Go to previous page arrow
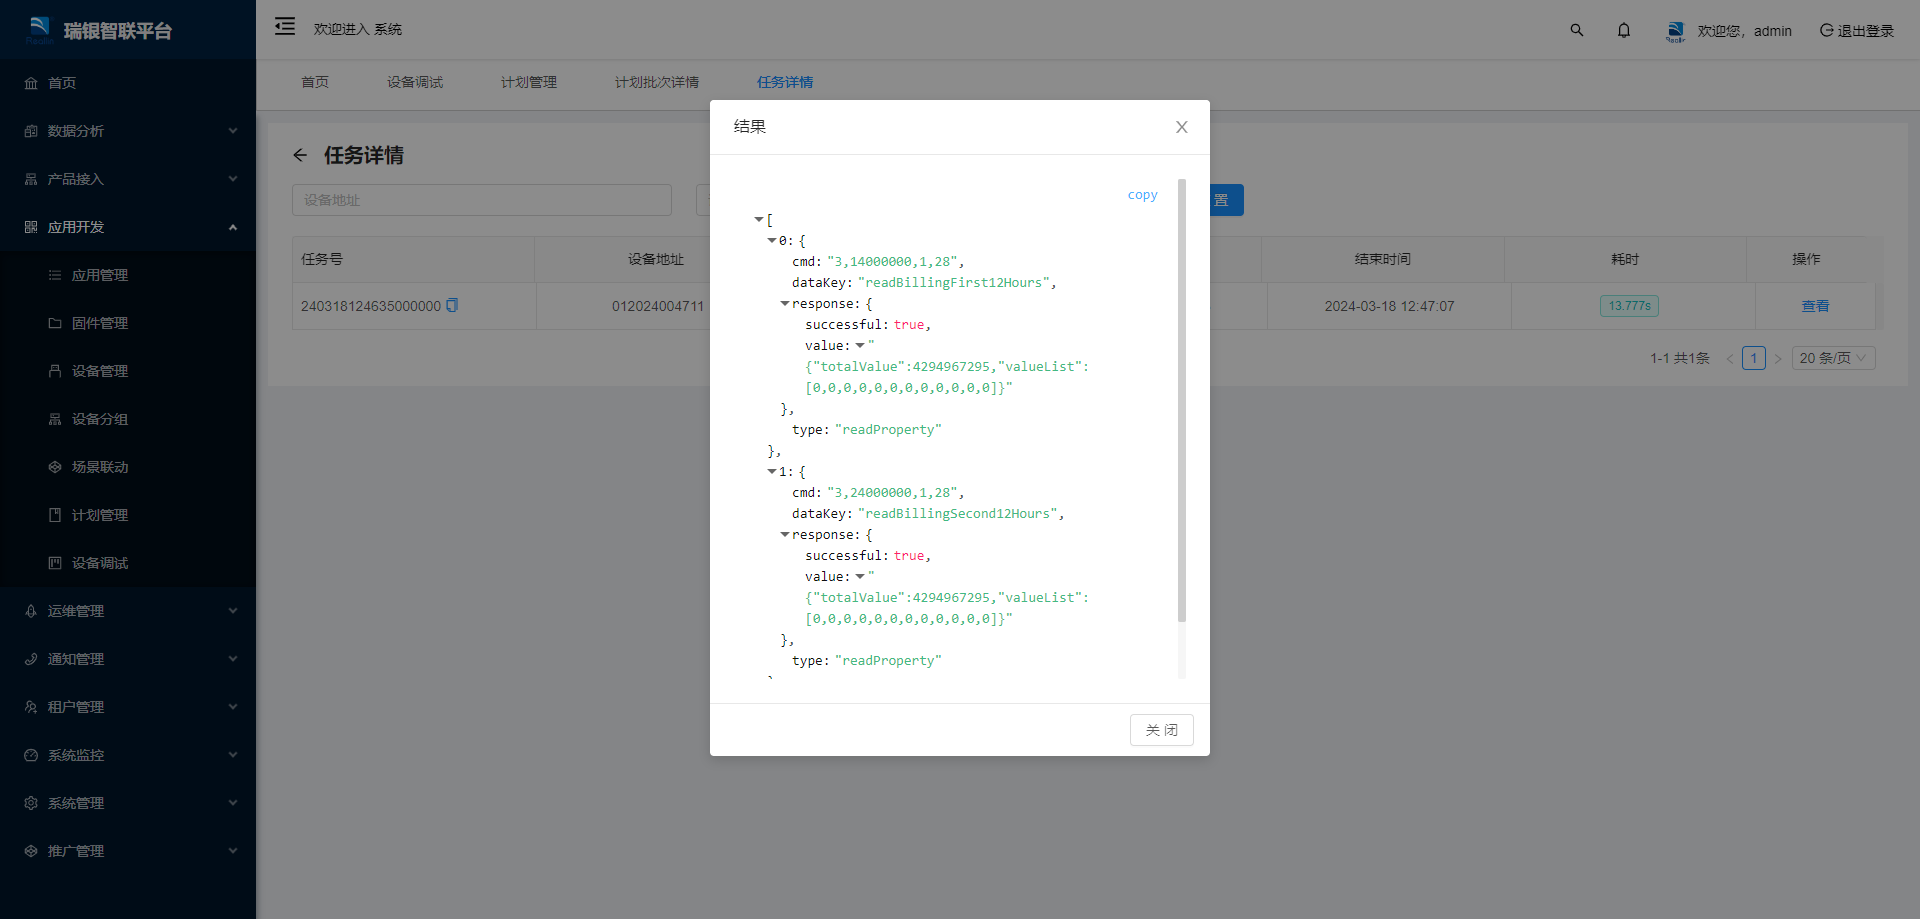The width and height of the screenshot is (1920, 919). click(1730, 358)
